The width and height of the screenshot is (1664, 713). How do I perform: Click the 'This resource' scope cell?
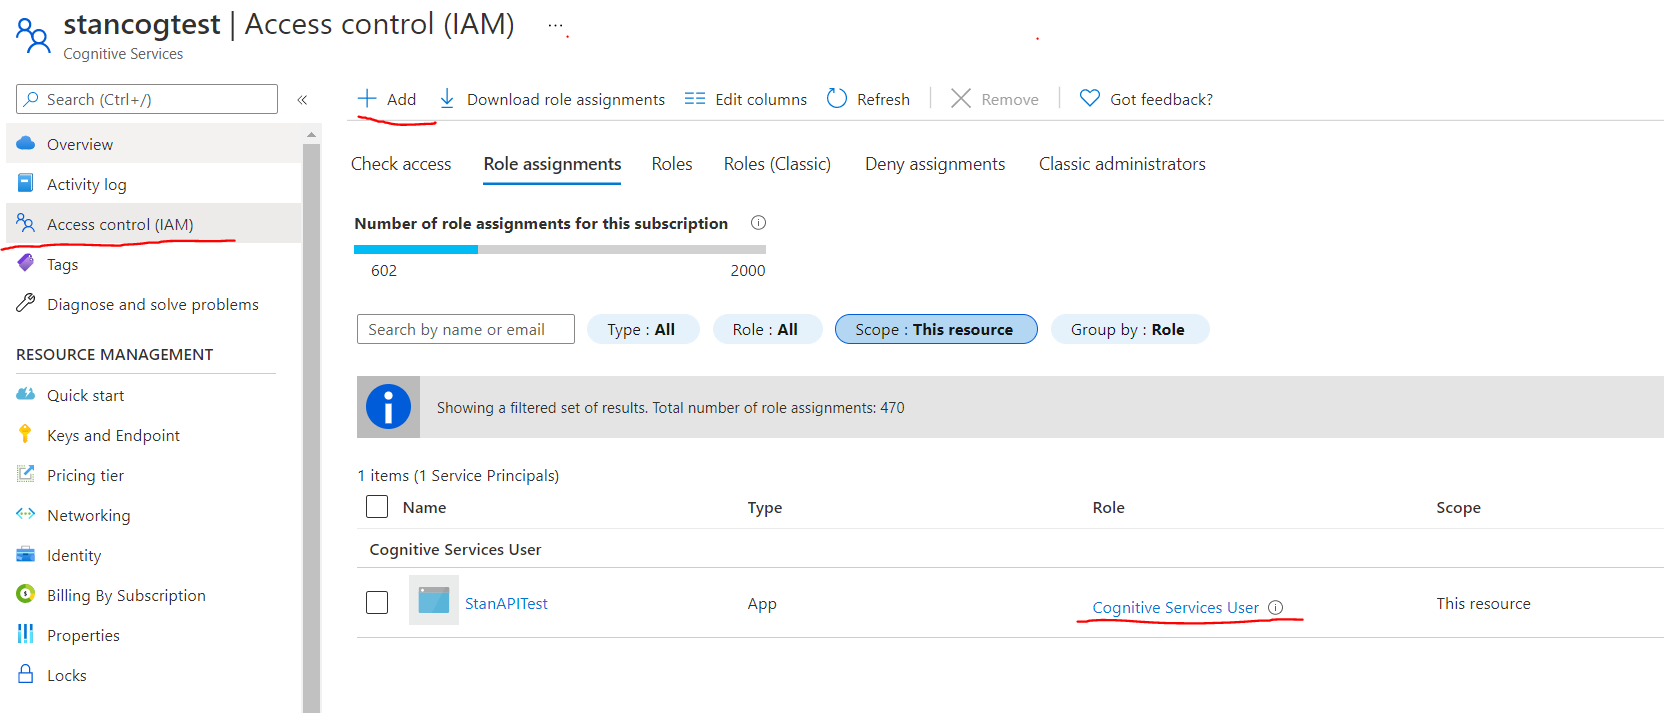[x=1483, y=603]
